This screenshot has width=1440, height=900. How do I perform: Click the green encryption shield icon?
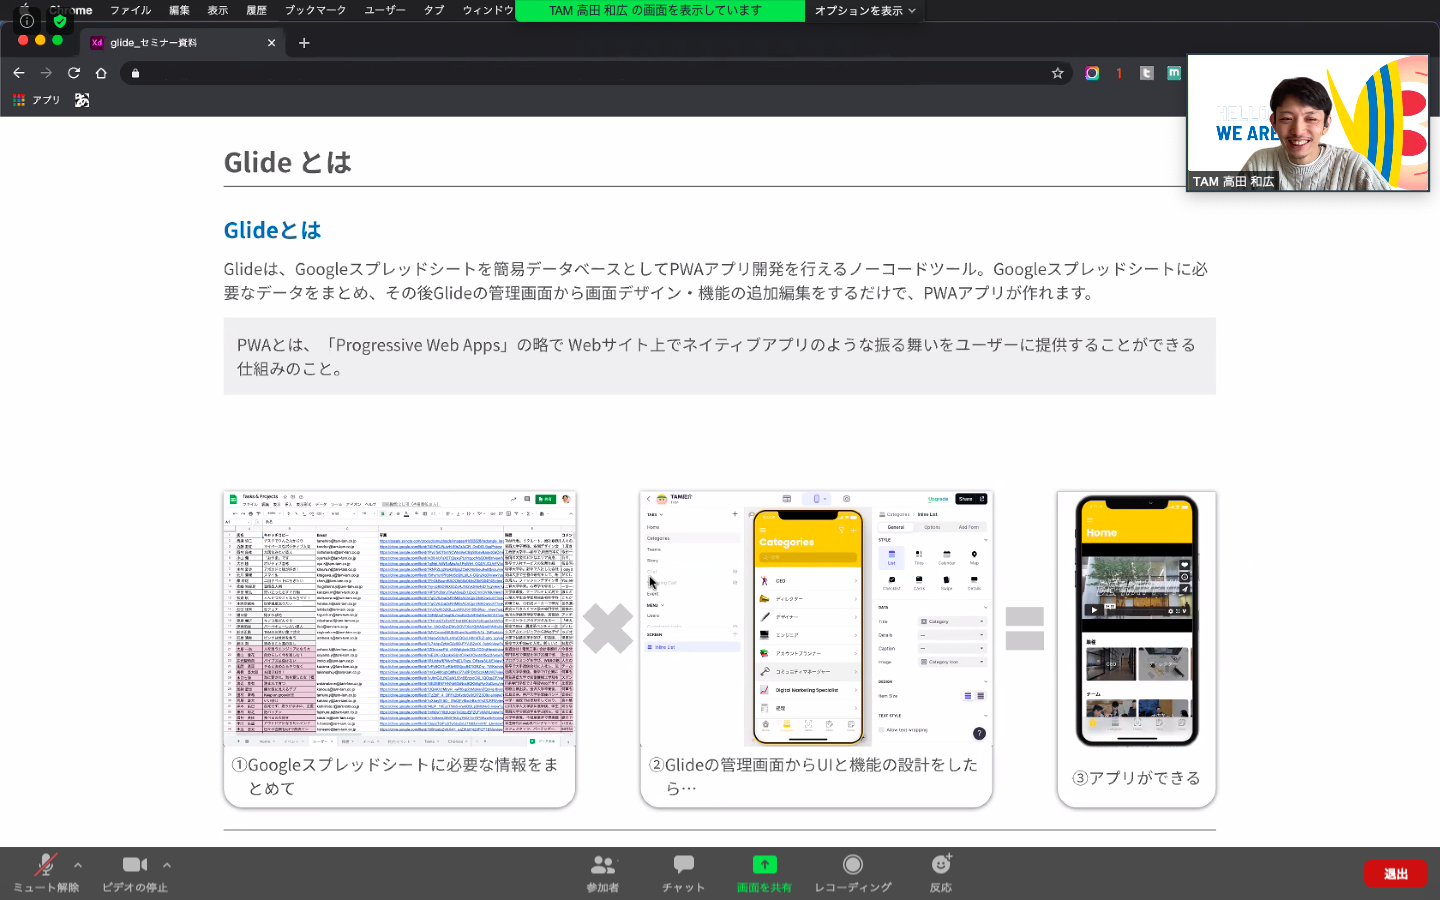coord(60,20)
